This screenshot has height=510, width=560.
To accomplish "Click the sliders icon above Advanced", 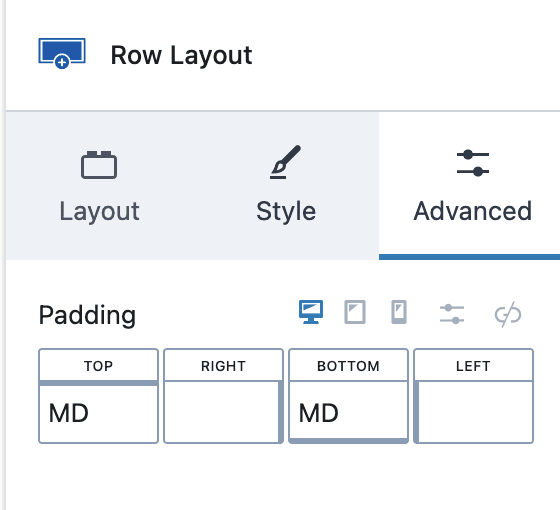I will [472, 163].
